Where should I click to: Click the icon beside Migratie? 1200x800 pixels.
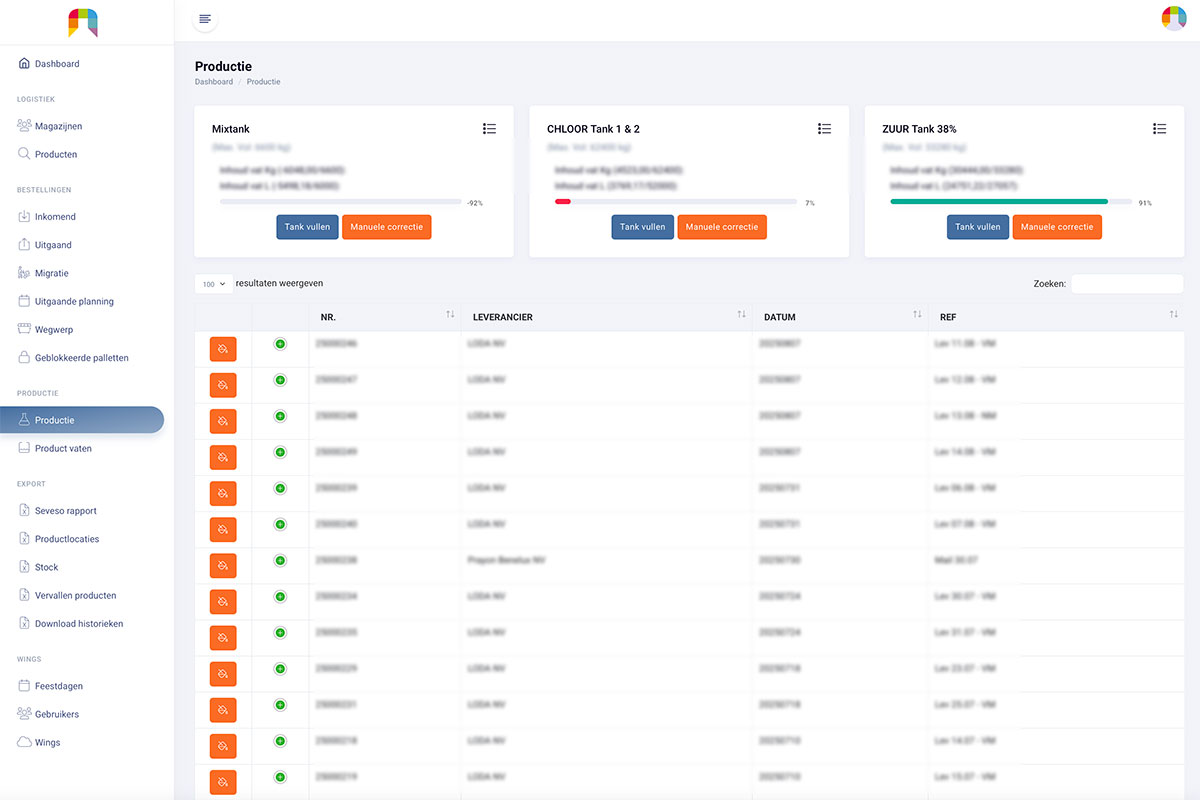point(24,273)
